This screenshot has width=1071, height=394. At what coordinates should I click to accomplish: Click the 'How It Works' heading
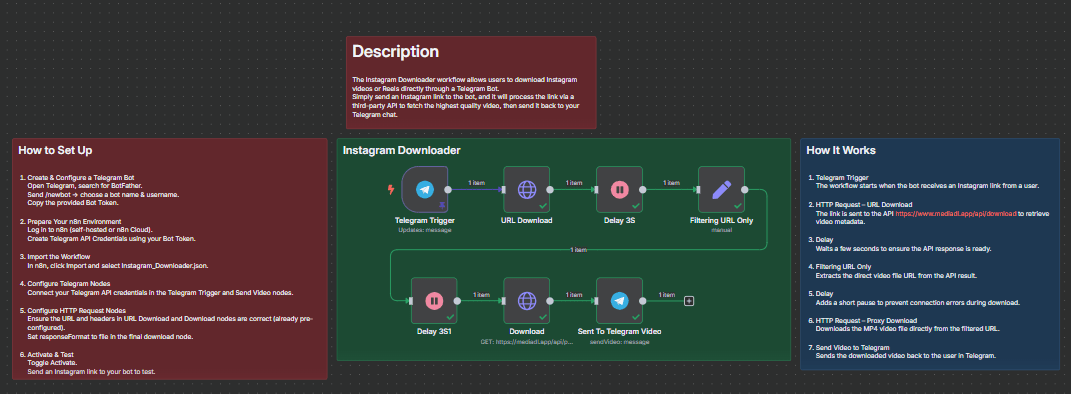coord(841,150)
